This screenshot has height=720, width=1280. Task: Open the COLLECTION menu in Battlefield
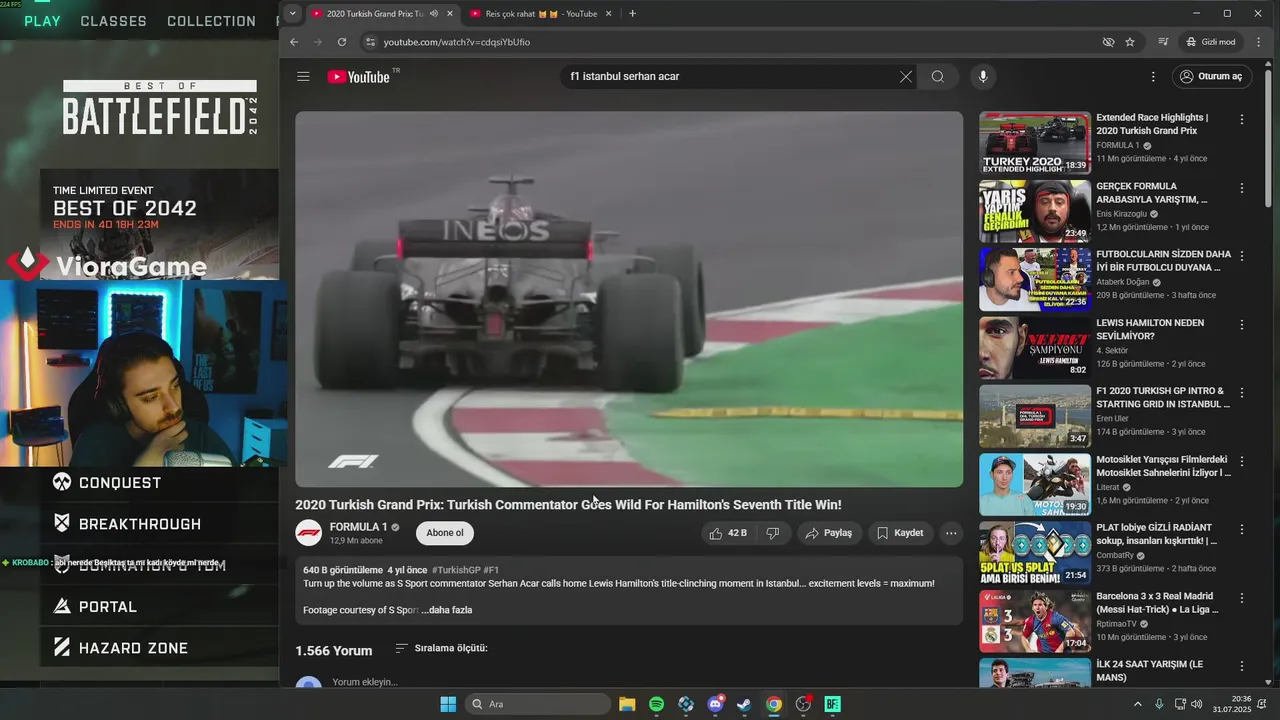point(211,21)
